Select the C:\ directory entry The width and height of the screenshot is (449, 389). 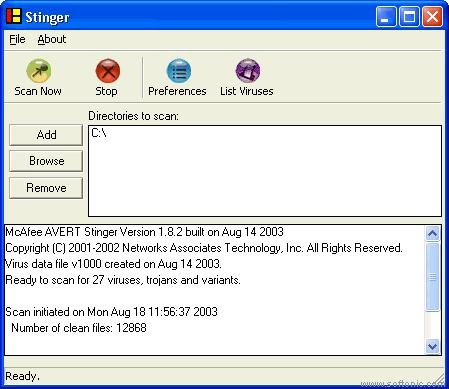[x=99, y=133]
